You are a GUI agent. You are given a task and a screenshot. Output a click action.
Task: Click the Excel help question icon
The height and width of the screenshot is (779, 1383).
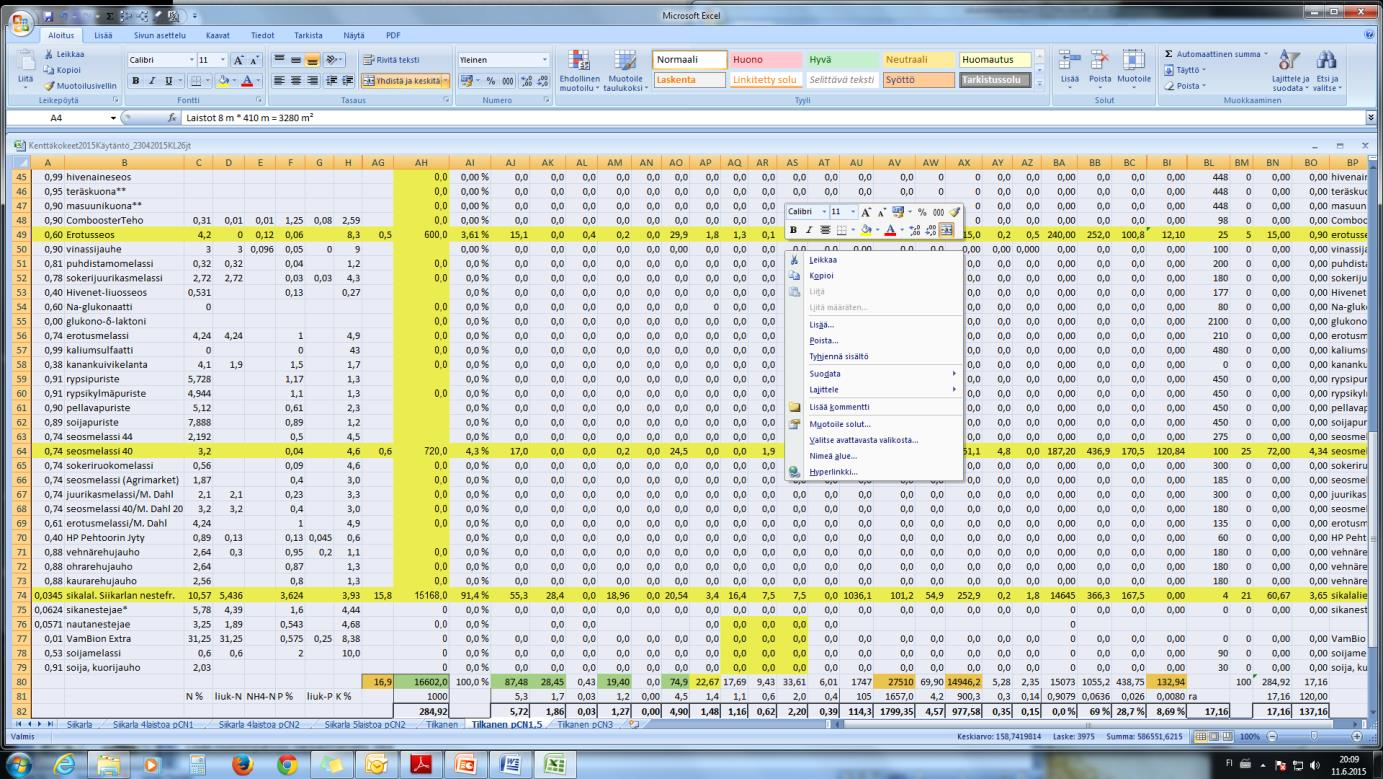coord(1371,34)
